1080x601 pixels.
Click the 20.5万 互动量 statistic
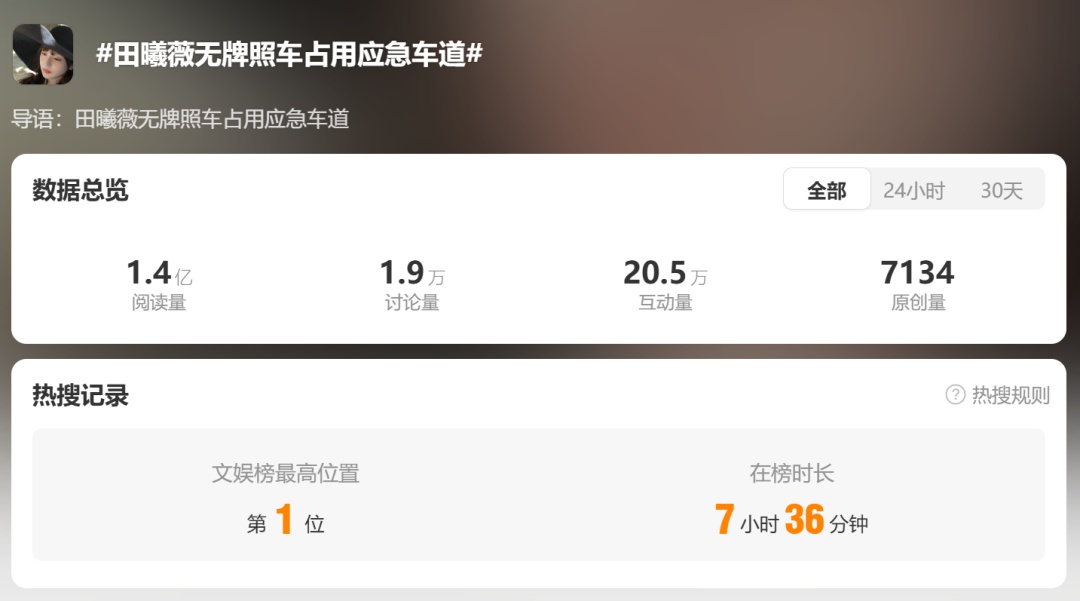click(x=665, y=284)
